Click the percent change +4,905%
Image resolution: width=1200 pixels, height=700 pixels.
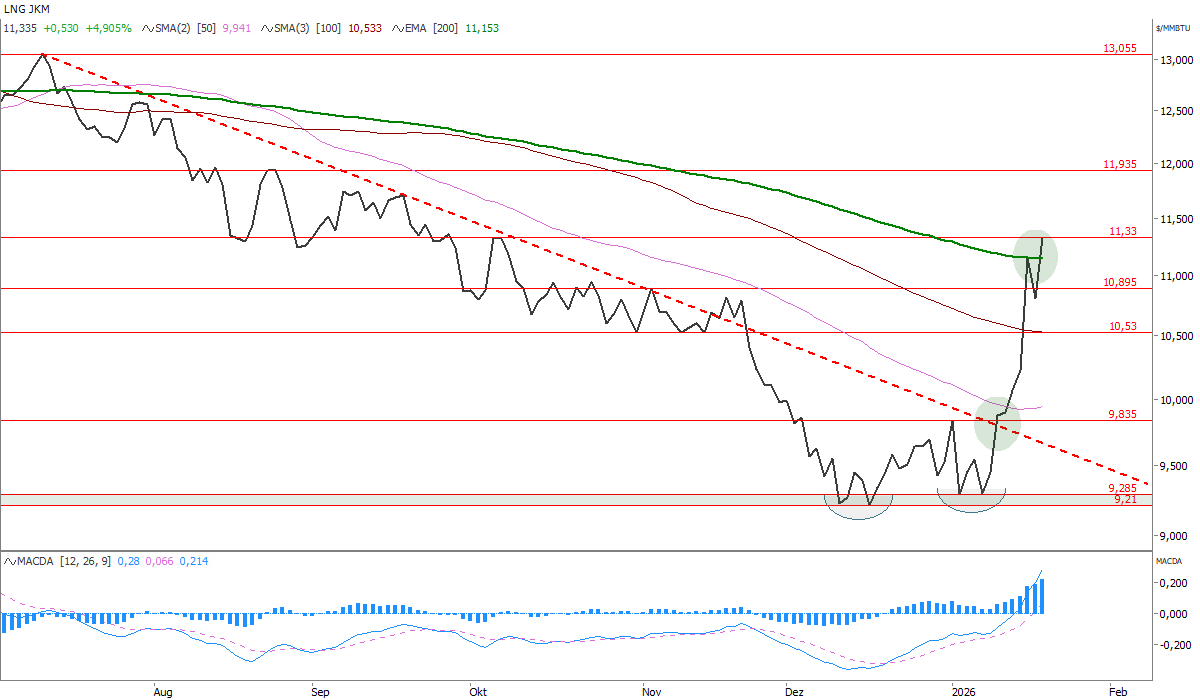108,28
